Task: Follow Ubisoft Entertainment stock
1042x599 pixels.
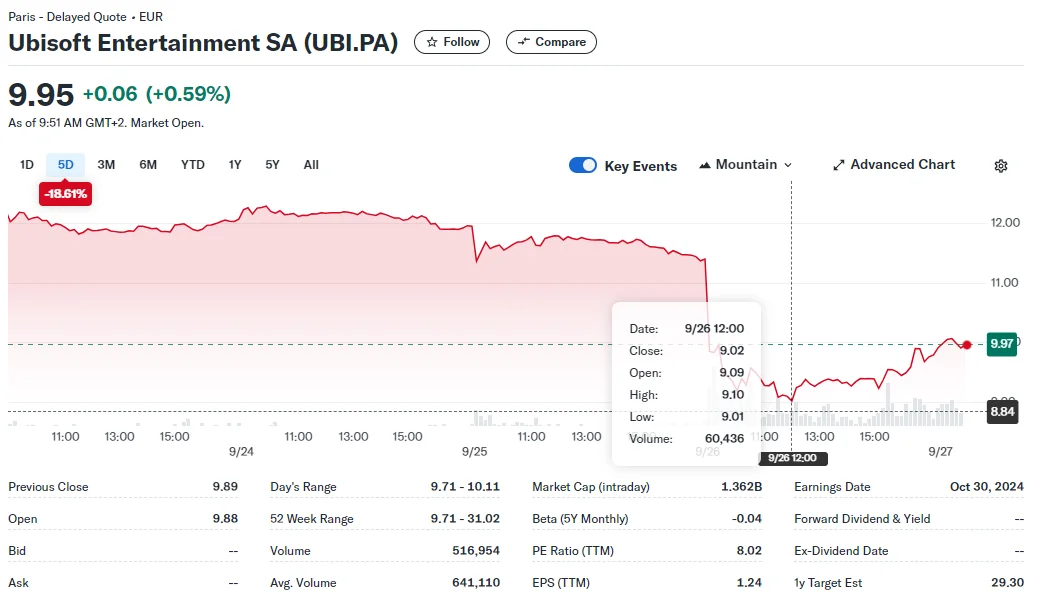Action: [452, 42]
